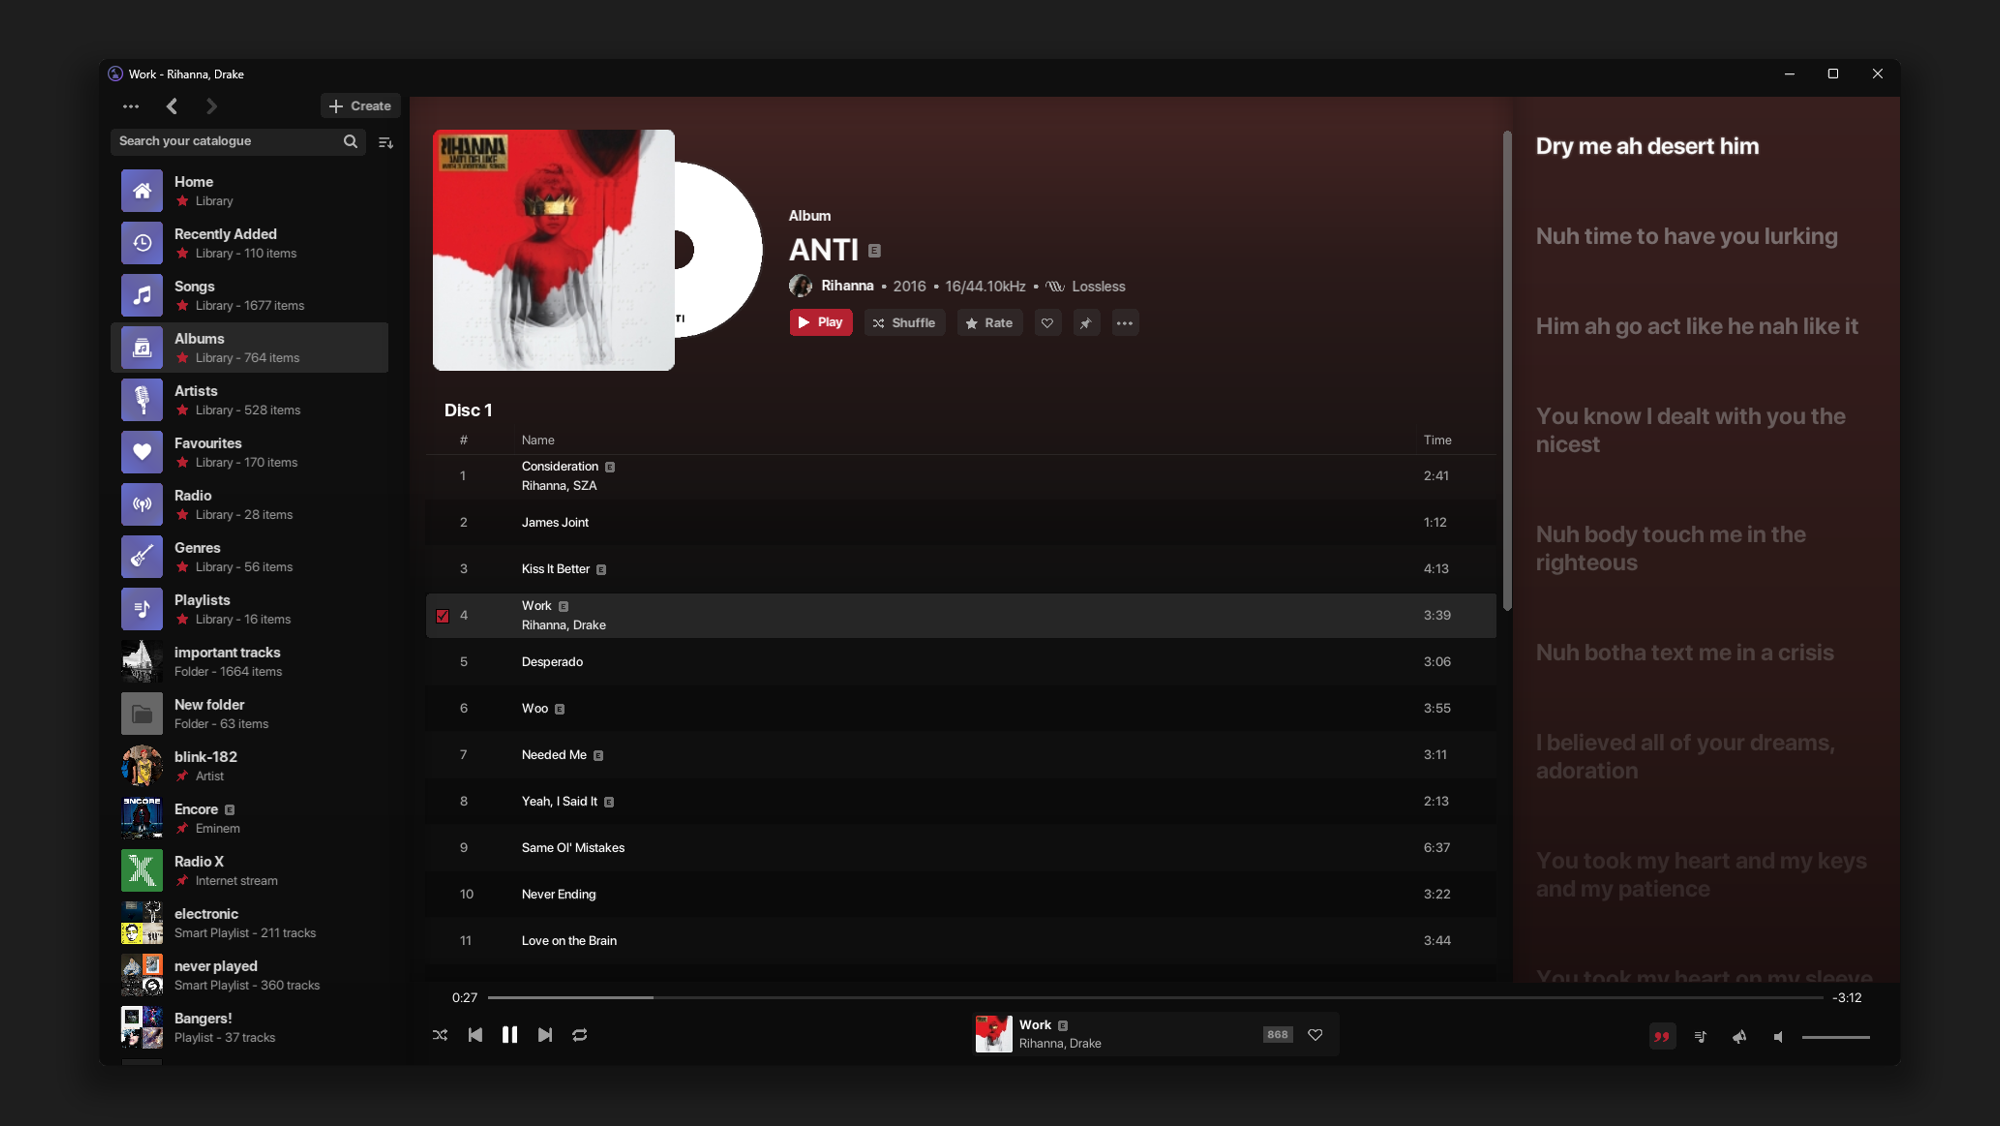Toggle shuffle in the playback bar
The width and height of the screenshot is (2000, 1126).
pyautogui.click(x=440, y=1035)
